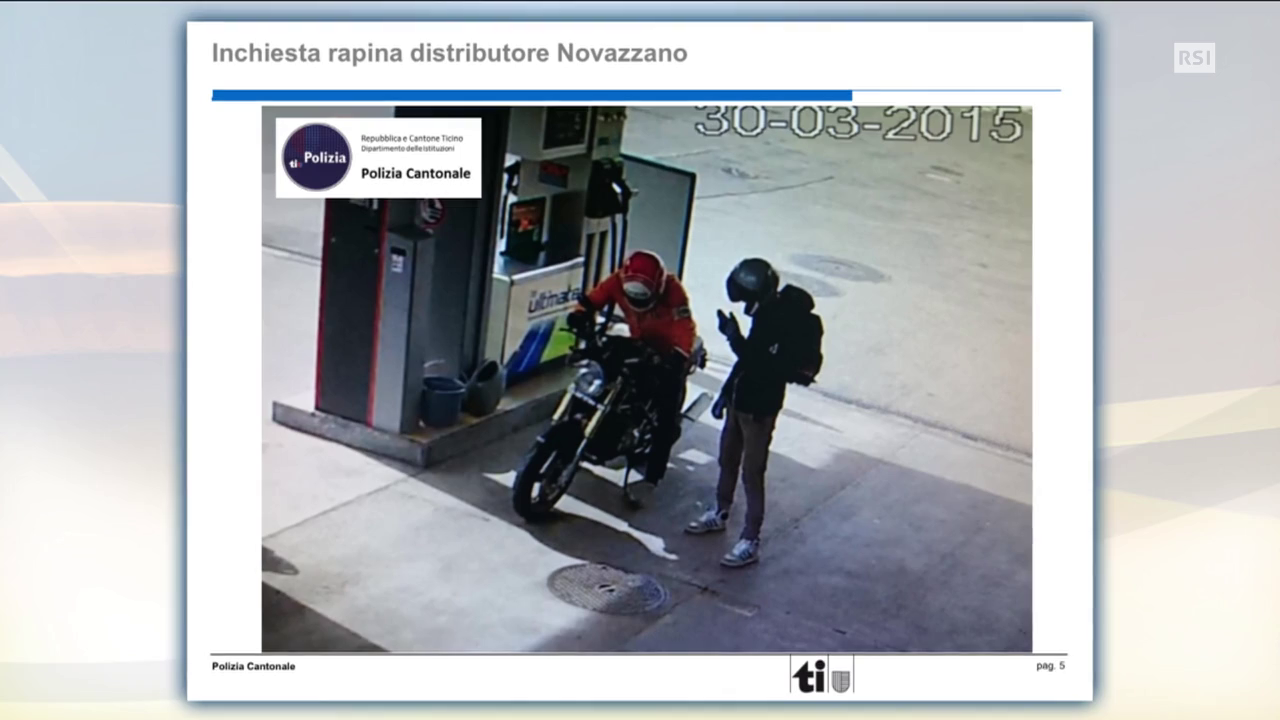Click the 30-03-2015 date stamp

(x=858, y=124)
